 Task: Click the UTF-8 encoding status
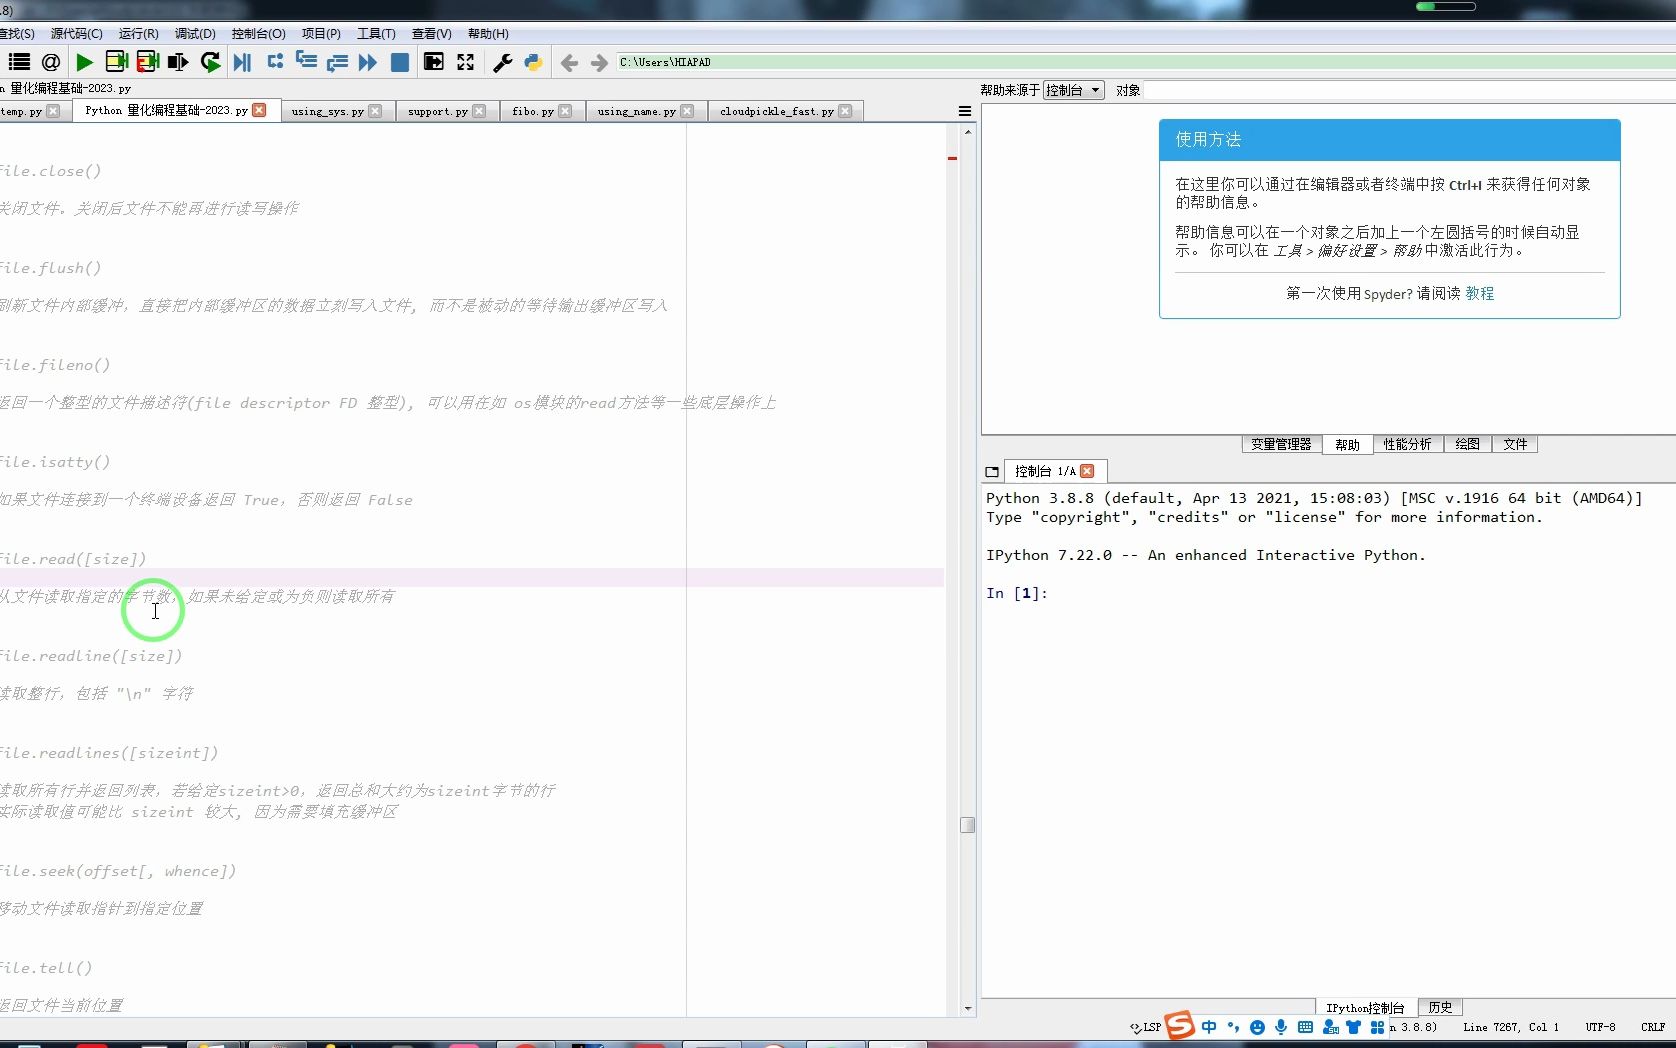[x=1600, y=1027]
